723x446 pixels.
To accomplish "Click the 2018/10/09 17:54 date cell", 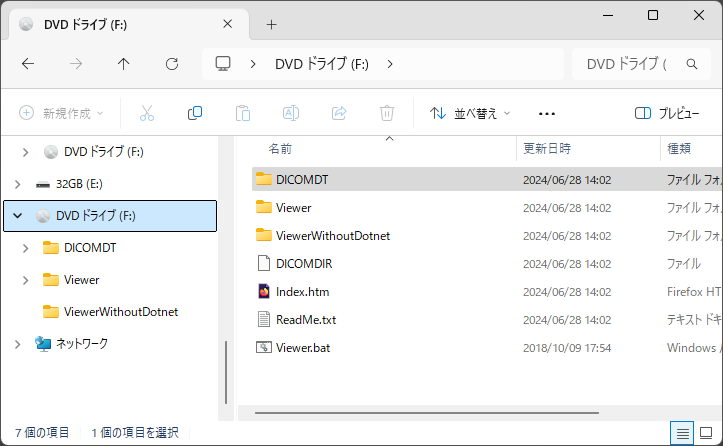I will click(x=567, y=348).
